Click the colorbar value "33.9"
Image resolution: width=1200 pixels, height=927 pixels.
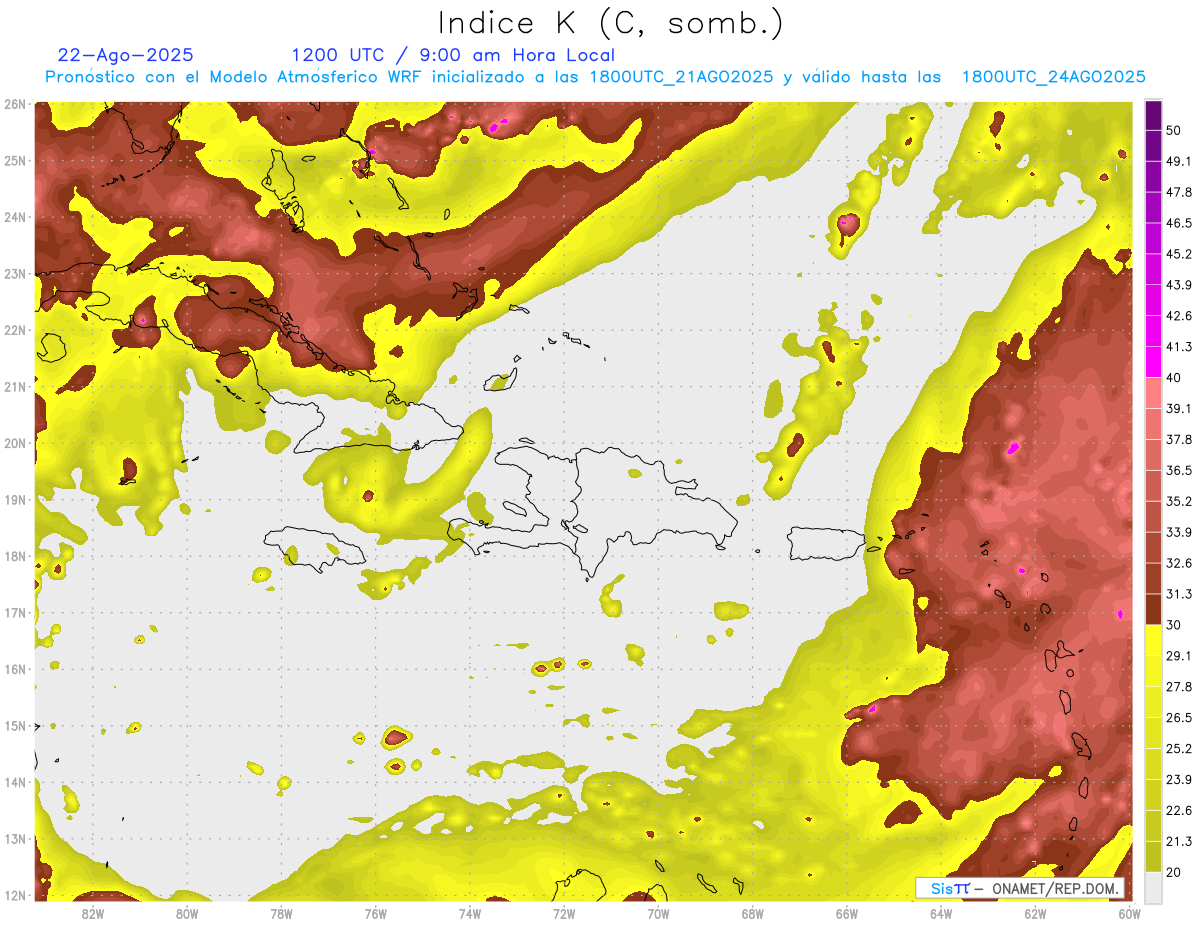tap(1179, 532)
